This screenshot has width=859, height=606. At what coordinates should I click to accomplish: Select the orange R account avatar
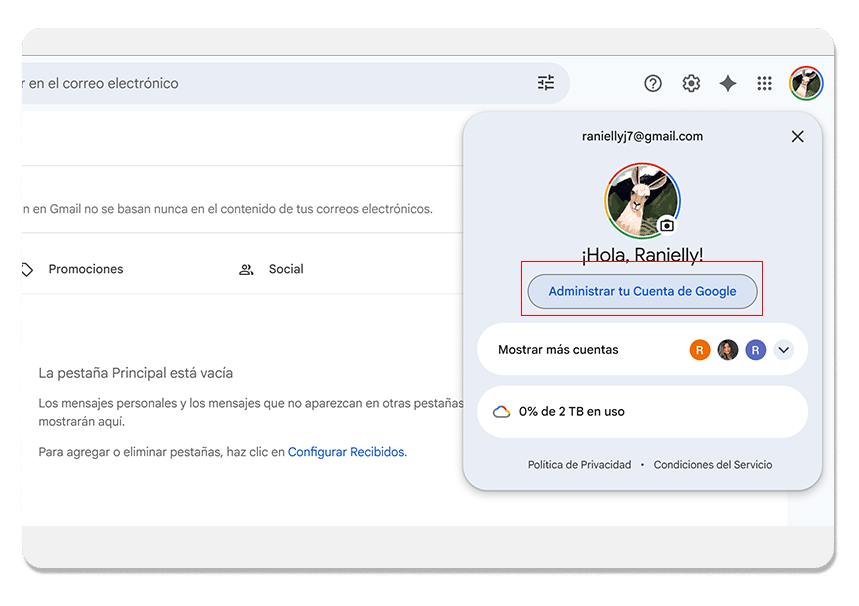click(x=700, y=350)
